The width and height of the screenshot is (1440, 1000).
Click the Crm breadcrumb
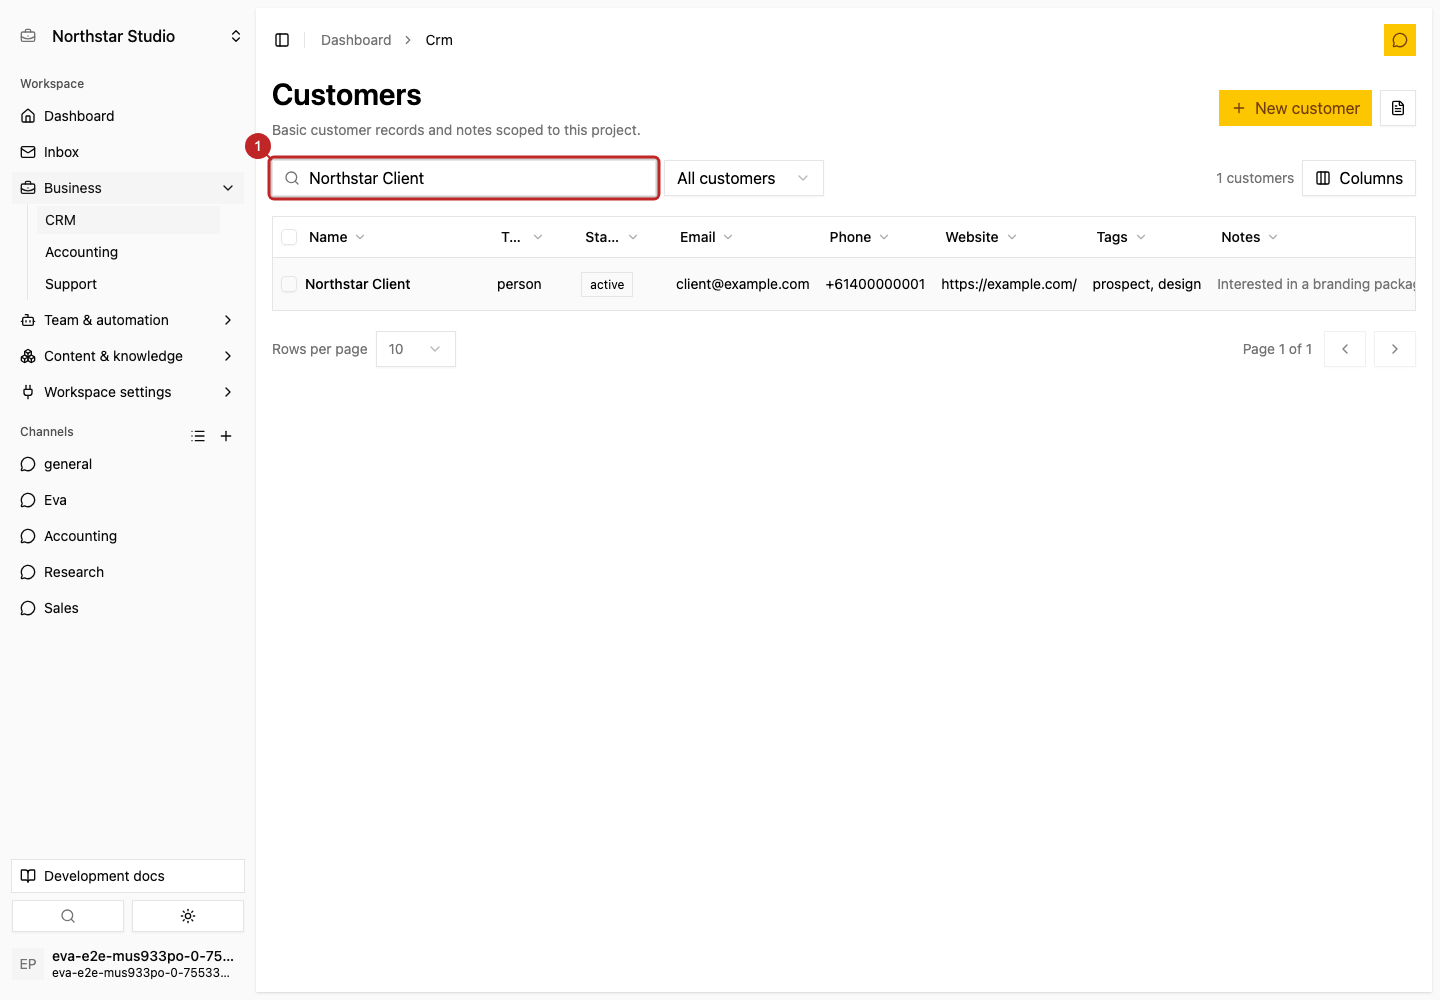[439, 40]
